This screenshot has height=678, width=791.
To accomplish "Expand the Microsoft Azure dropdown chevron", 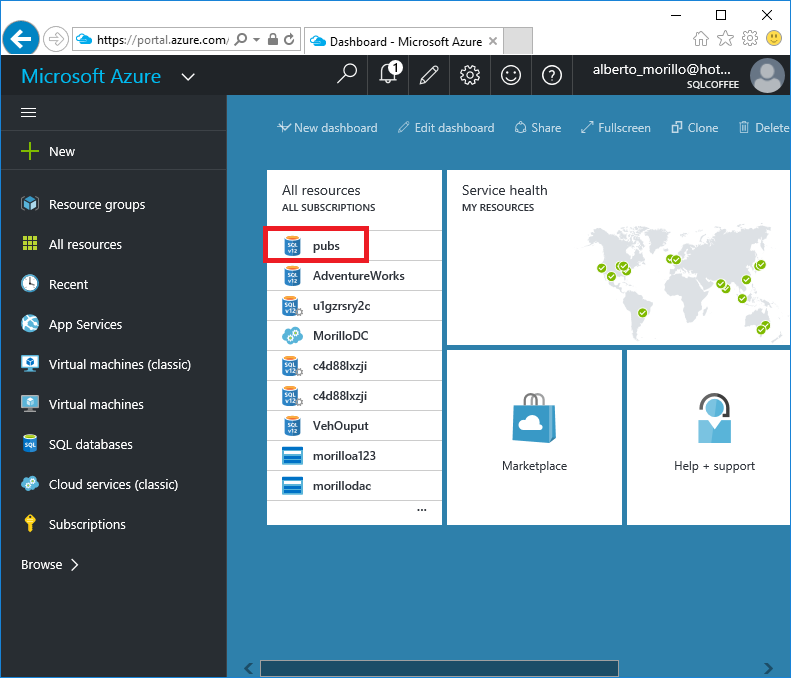I will pyautogui.click(x=188, y=77).
